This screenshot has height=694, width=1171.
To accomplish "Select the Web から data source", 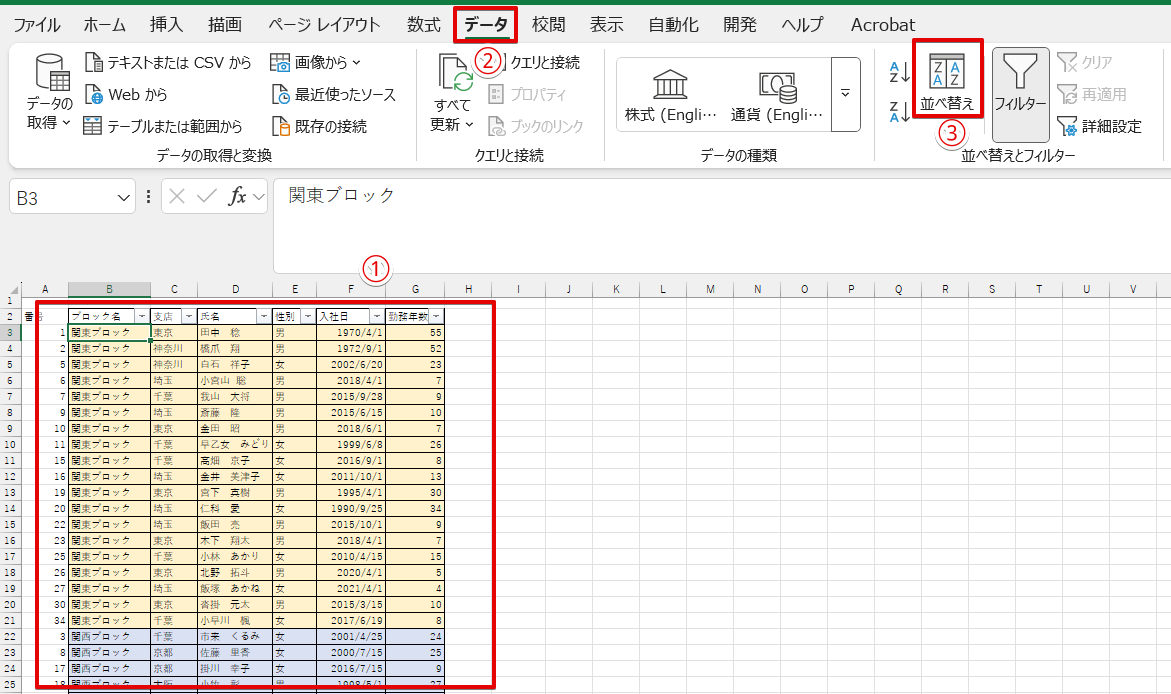I will click(125, 94).
